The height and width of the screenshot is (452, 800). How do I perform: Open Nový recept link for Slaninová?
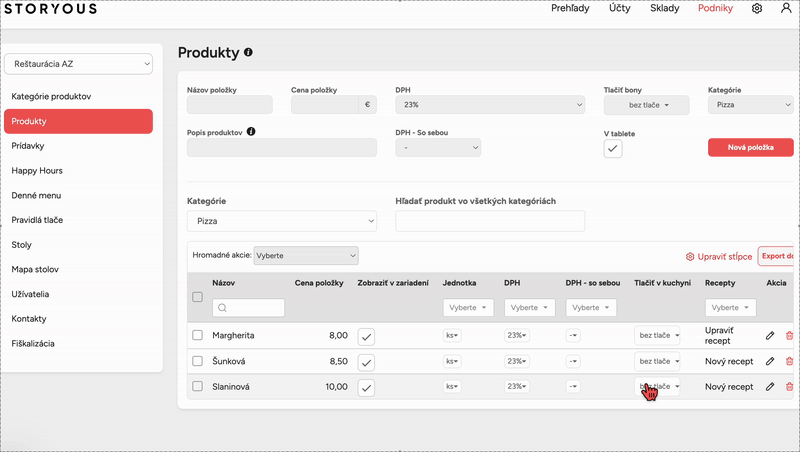point(729,387)
